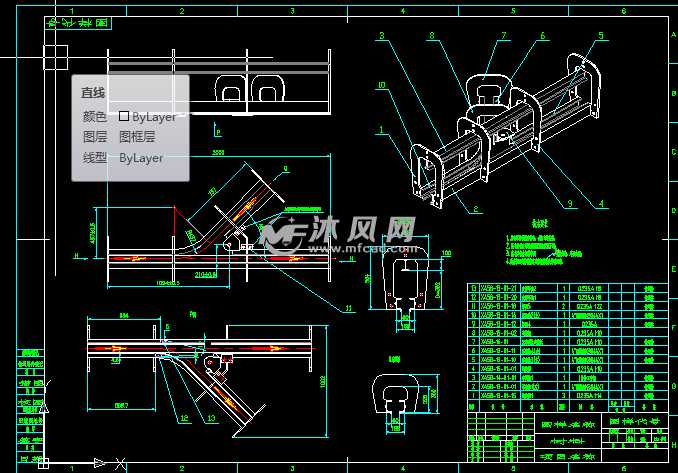Screen dimensions: 678x473
Task: Select balloon number 8 on the isometric view
Action: (432, 35)
